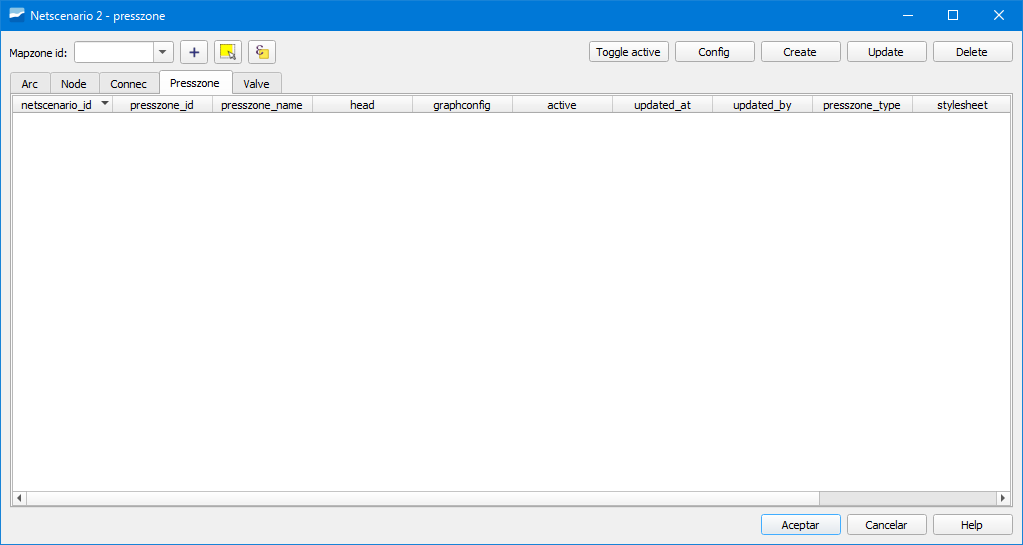The height and width of the screenshot is (545, 1023).
Task: Click the presszone_id column header
Action: point(162,104)
